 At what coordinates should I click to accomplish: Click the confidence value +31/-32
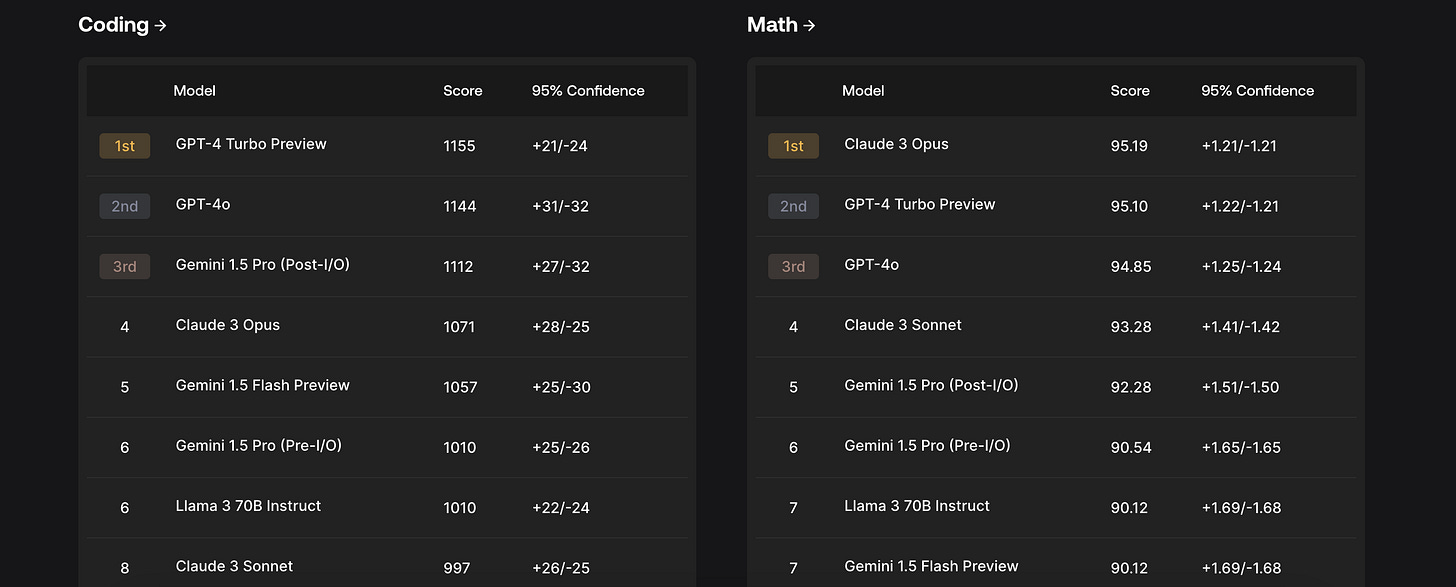(561, 206)
